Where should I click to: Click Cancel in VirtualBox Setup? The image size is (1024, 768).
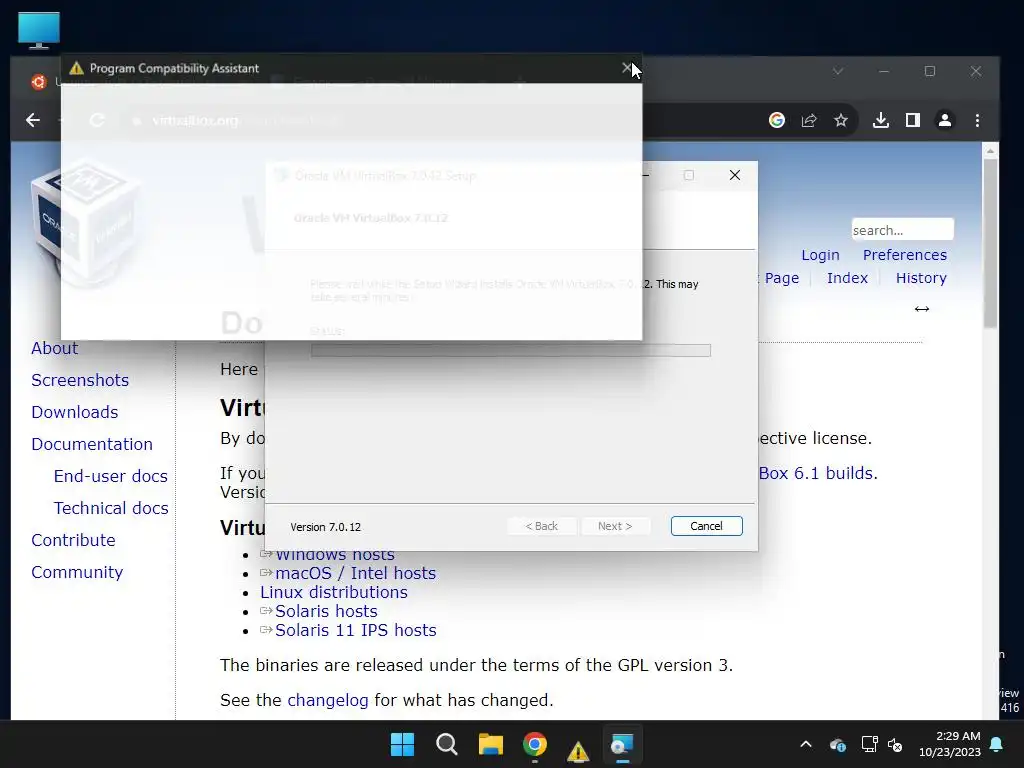pos(707,526)
